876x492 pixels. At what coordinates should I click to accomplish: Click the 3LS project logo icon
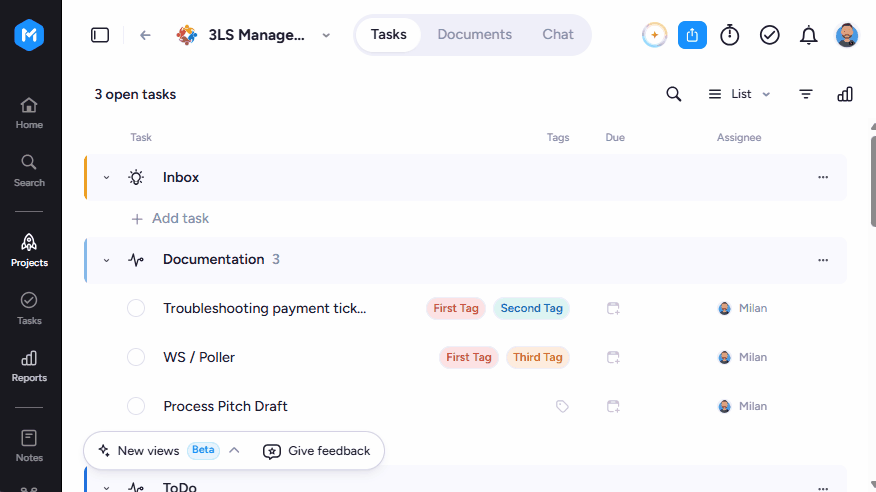(x=187, y=35)
